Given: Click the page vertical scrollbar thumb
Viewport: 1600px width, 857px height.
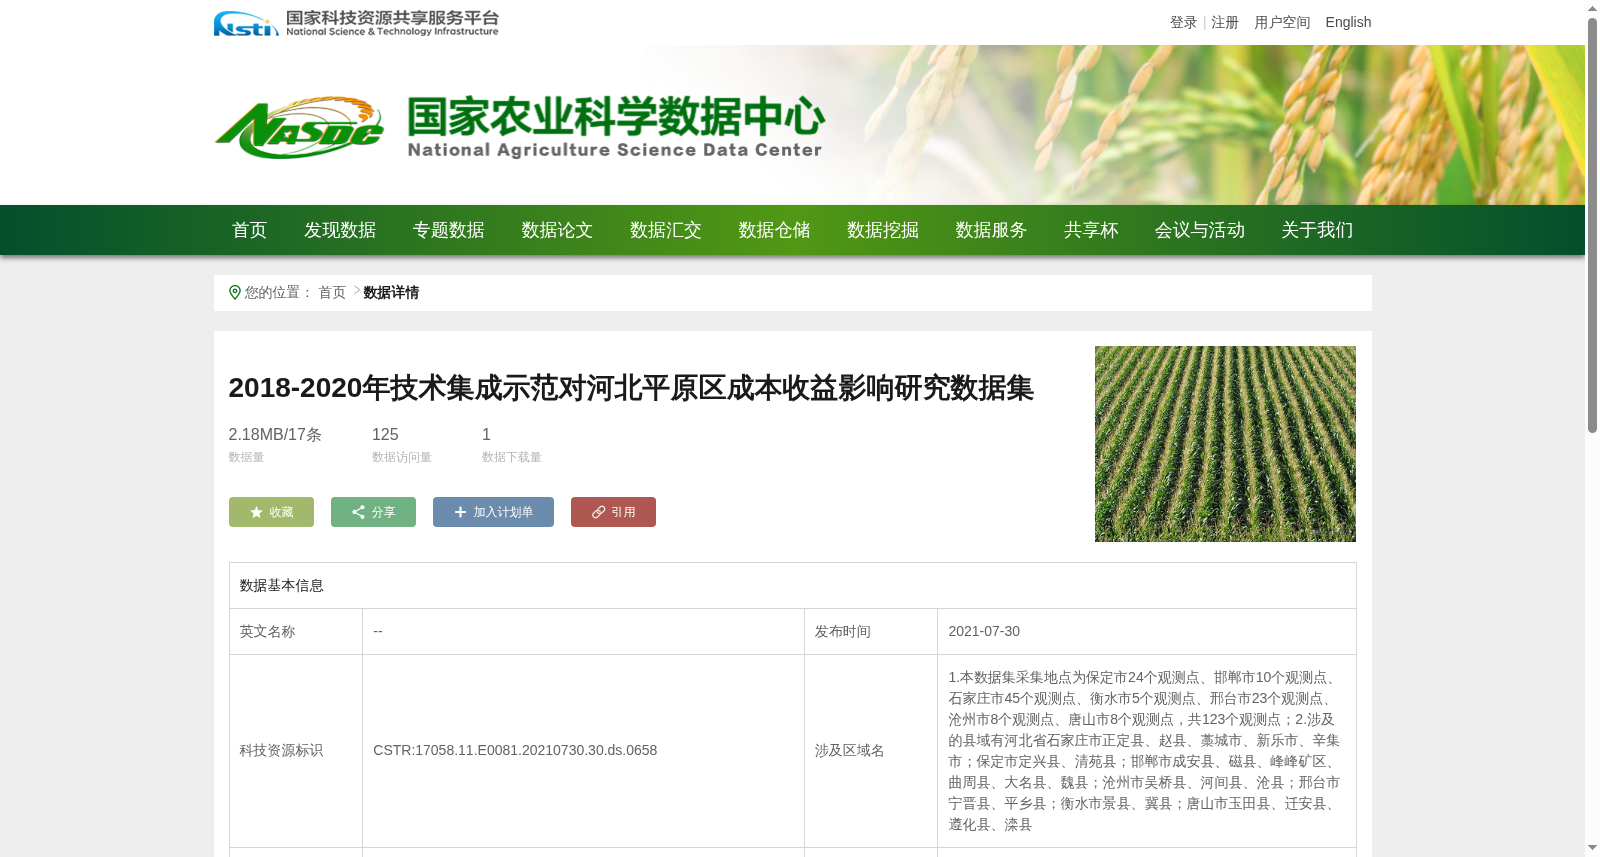Looking at the screenshot, I should click(1592, 225).
